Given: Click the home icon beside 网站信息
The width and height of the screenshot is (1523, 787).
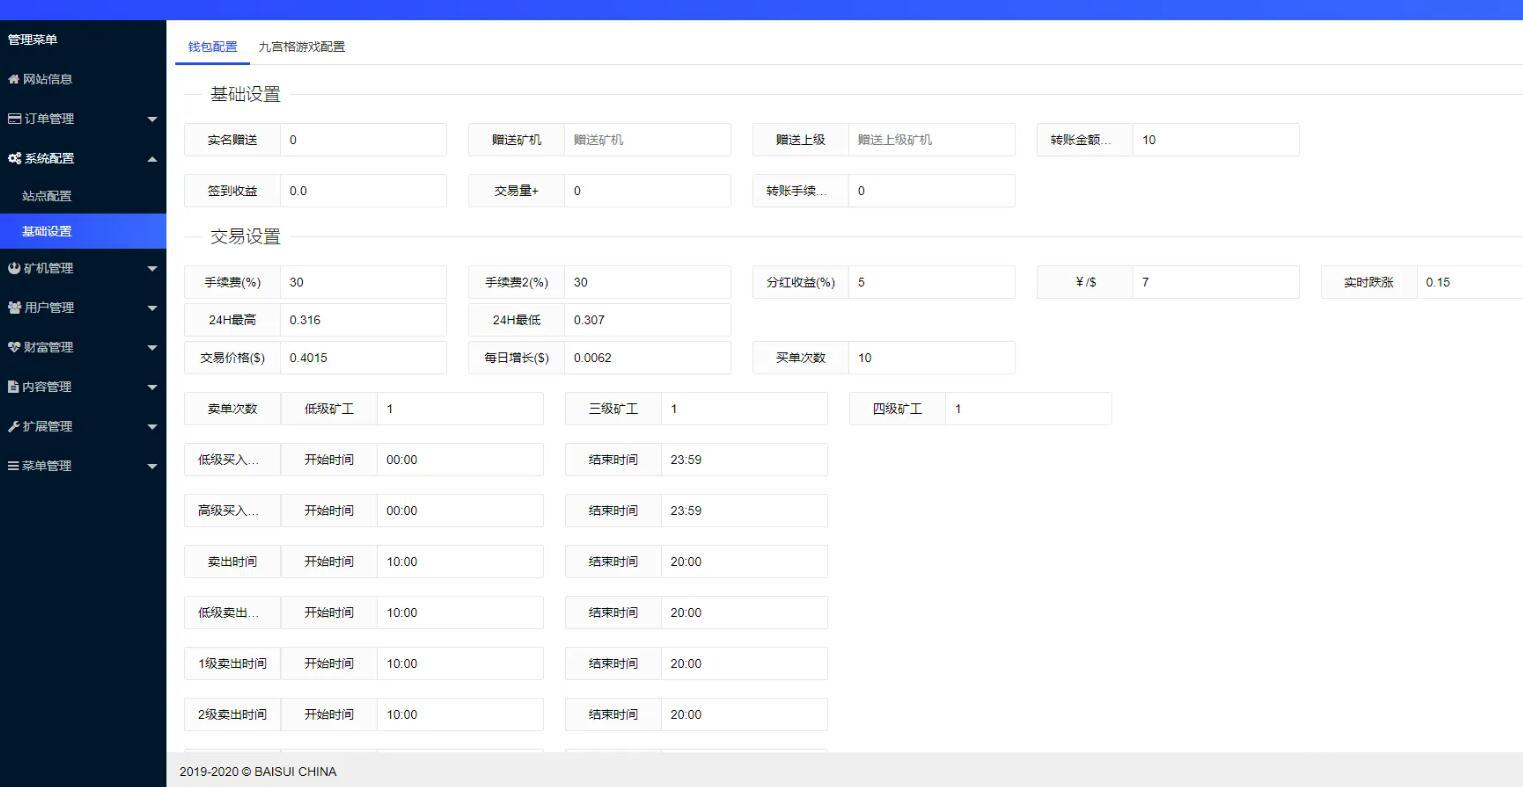Looking at the screenshot, I should point(13,79).
